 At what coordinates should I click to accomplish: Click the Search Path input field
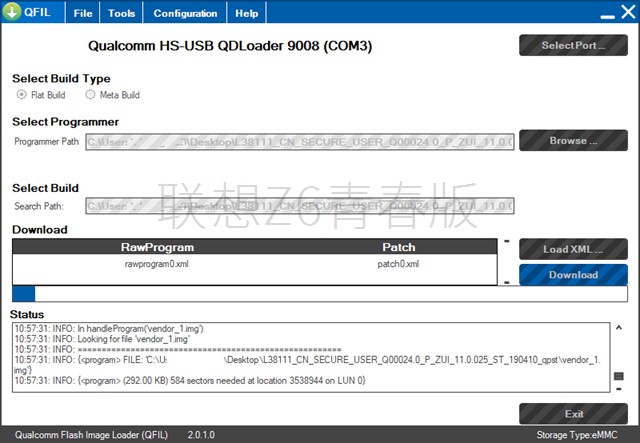pos(300,206)
